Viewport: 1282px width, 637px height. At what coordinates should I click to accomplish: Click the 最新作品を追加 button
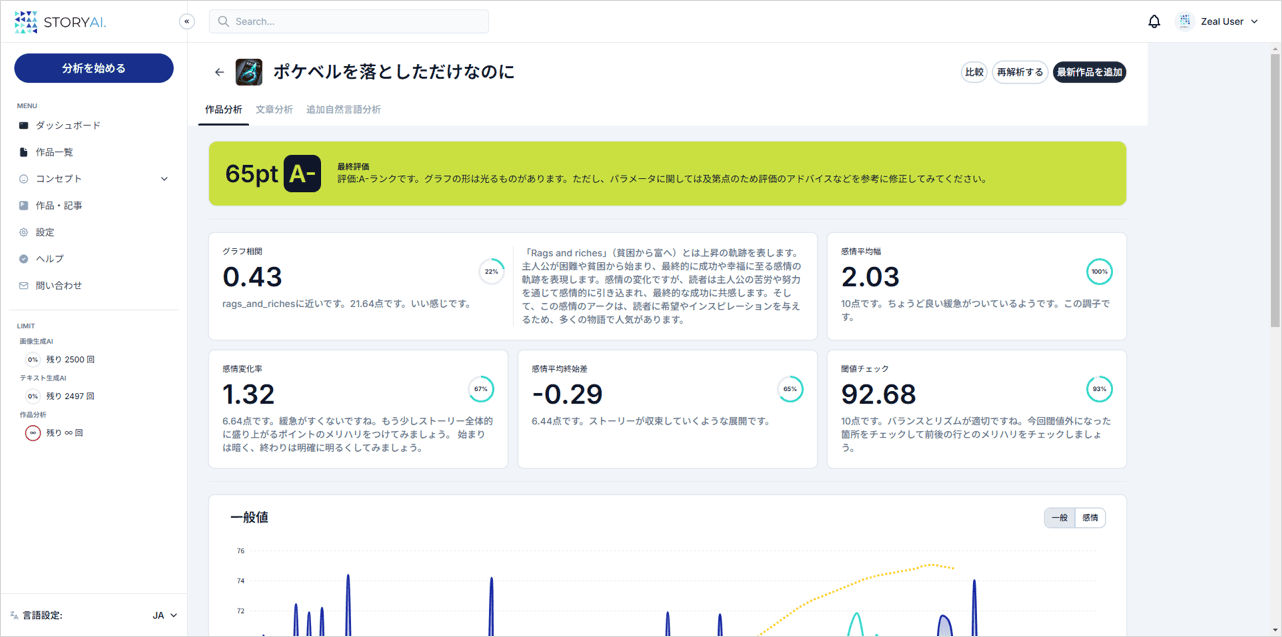[1090, 72]
